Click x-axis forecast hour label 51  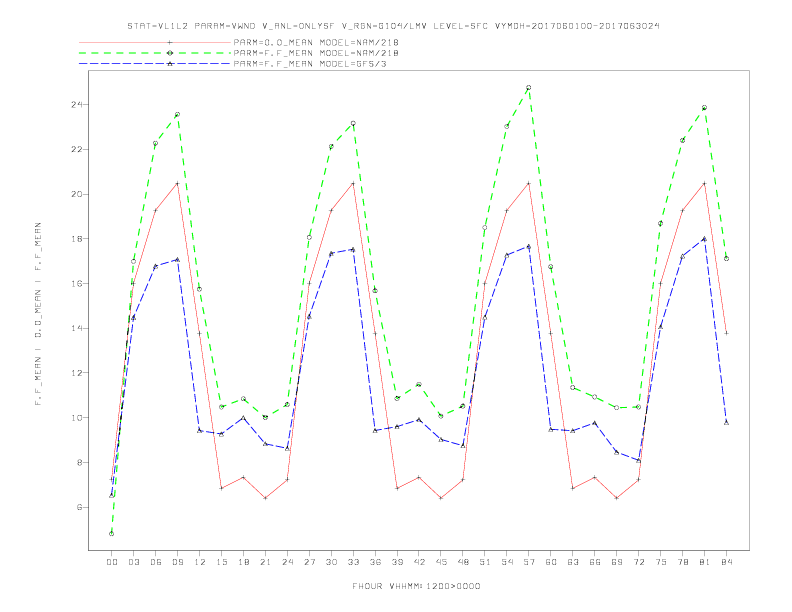point(485,562)
